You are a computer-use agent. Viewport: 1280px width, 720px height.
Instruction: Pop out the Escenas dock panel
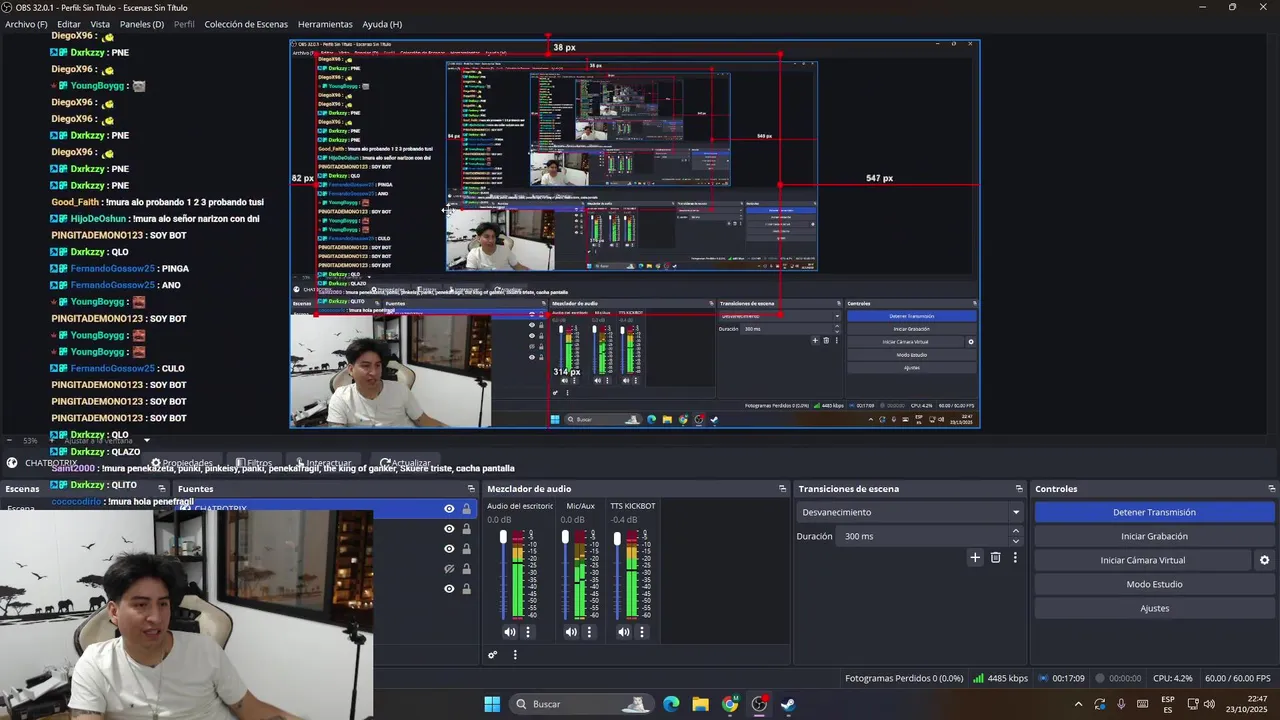click(161, 489)
